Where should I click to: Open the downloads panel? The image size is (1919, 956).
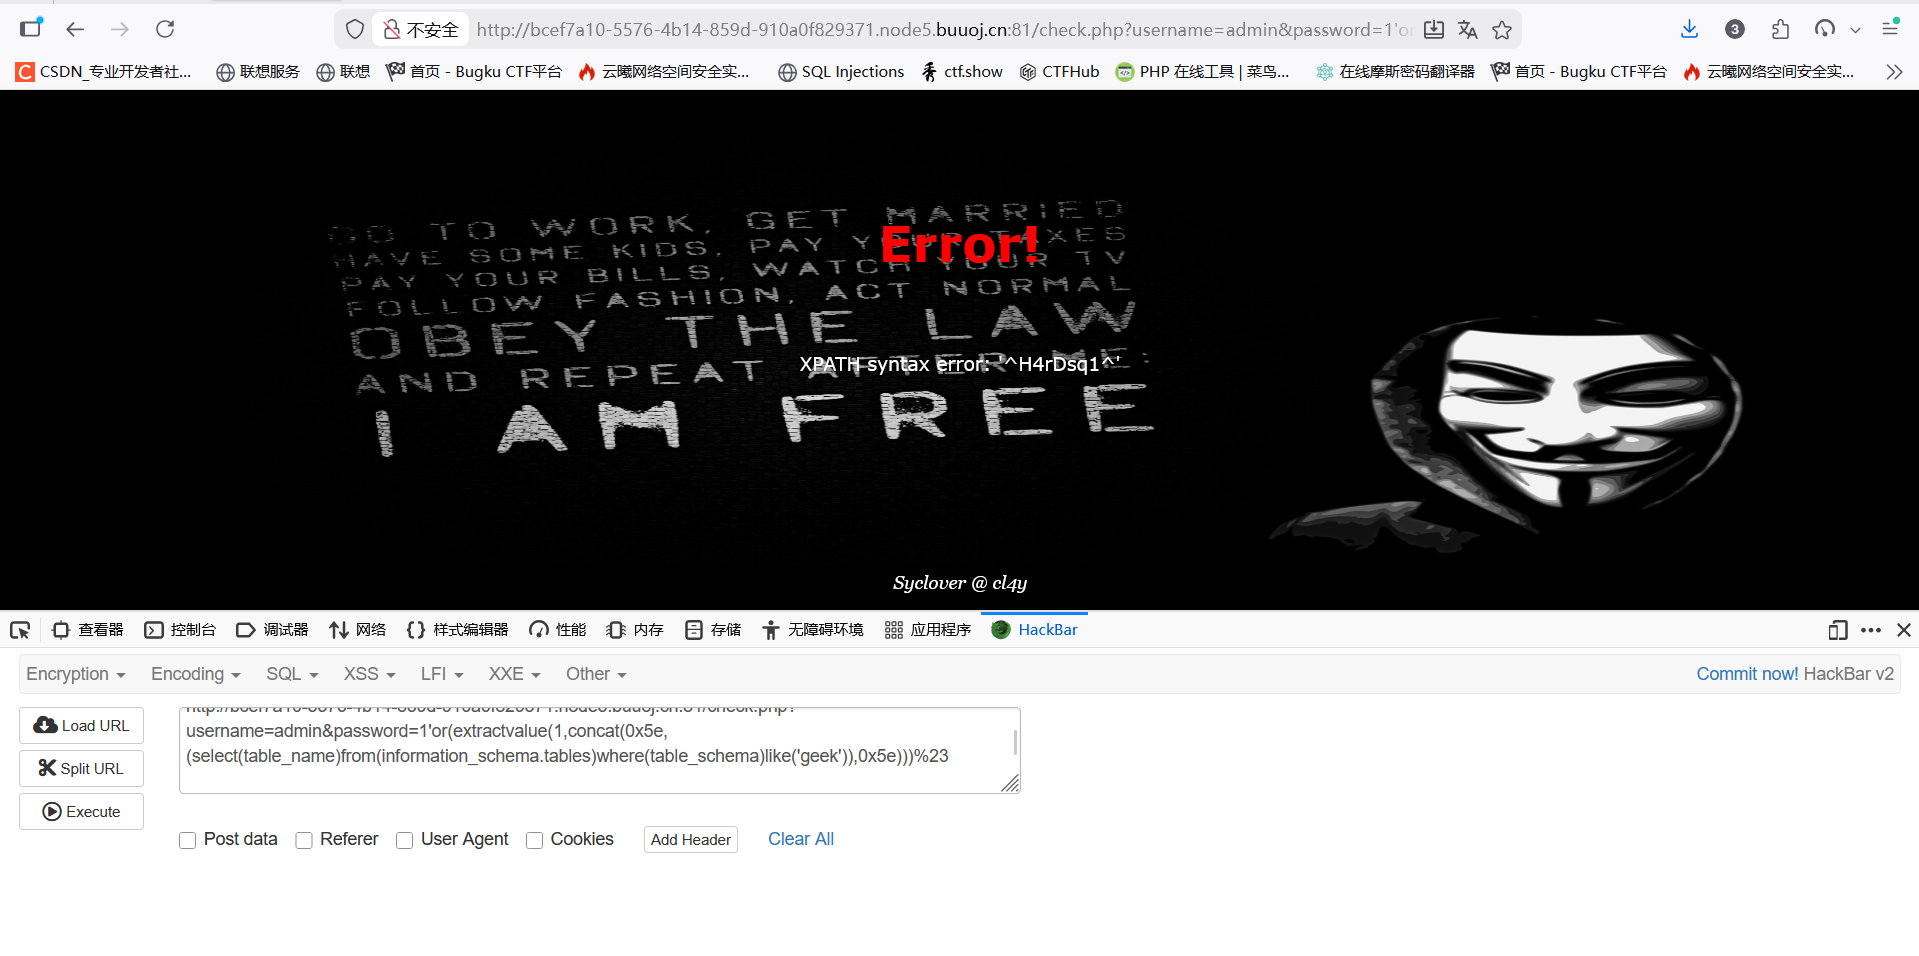point(1689,29)
